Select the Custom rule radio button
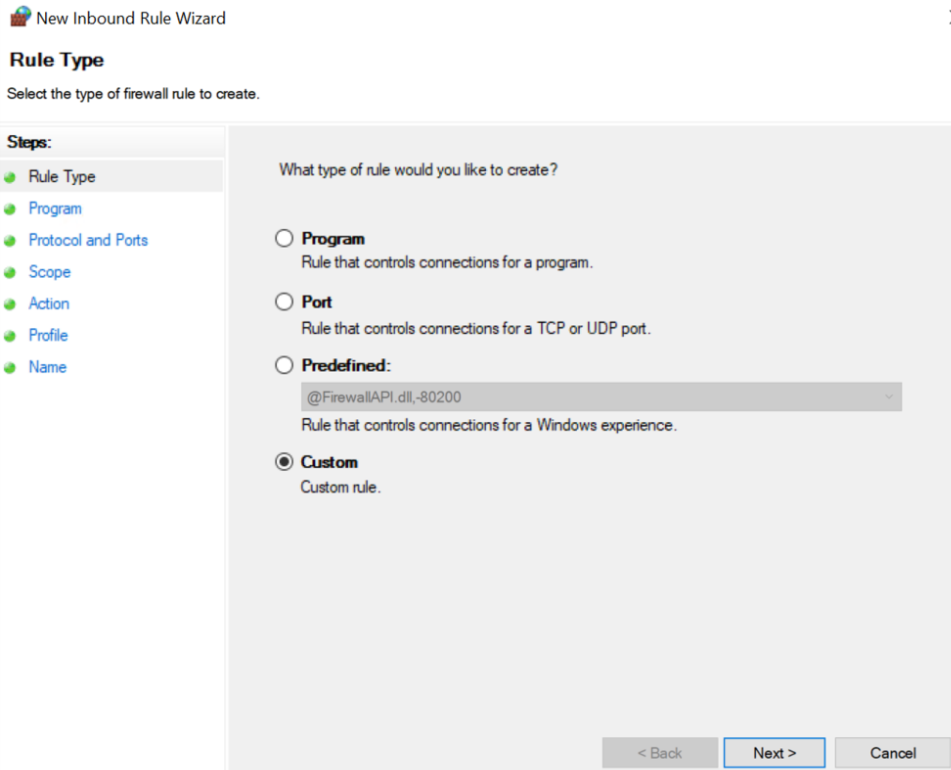 coord(284,462)
